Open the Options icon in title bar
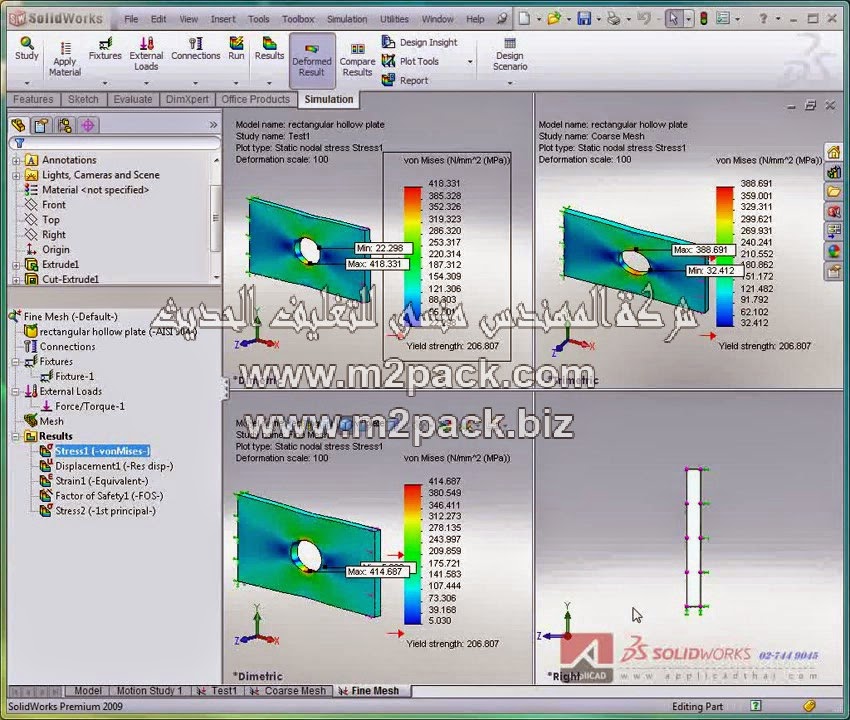Image resolution: width=850 pixels, height=720 pixels. pyautogui.click(x=723, y=19)
